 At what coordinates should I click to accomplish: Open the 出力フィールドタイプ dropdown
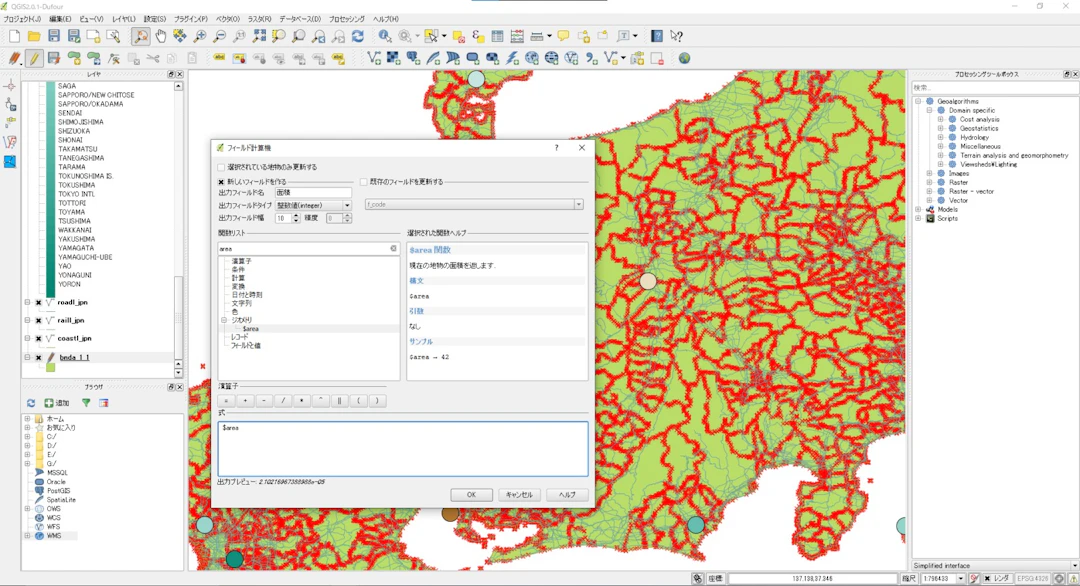[313, 205]
